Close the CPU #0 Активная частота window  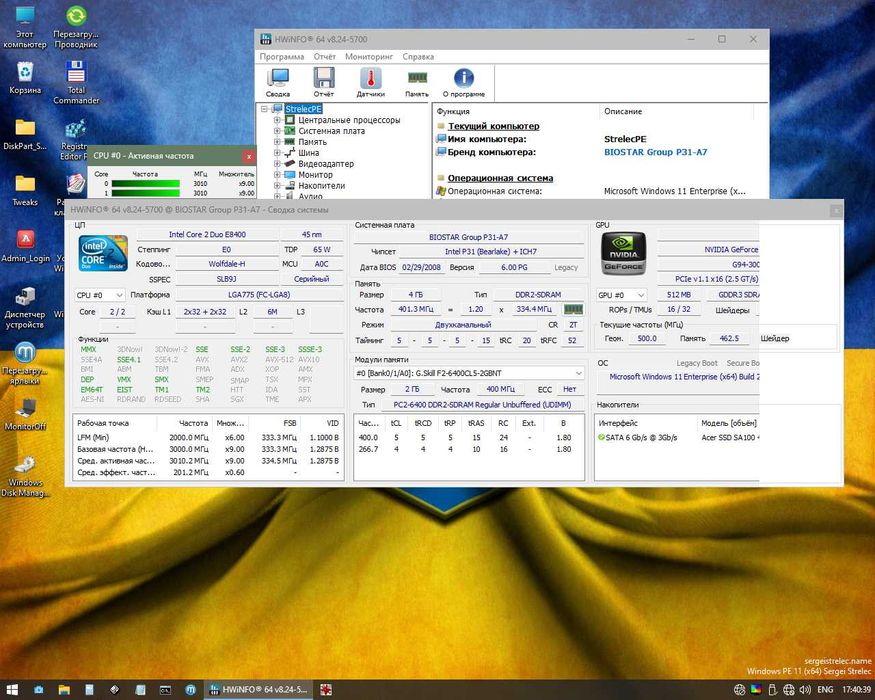tap(249, 156)
